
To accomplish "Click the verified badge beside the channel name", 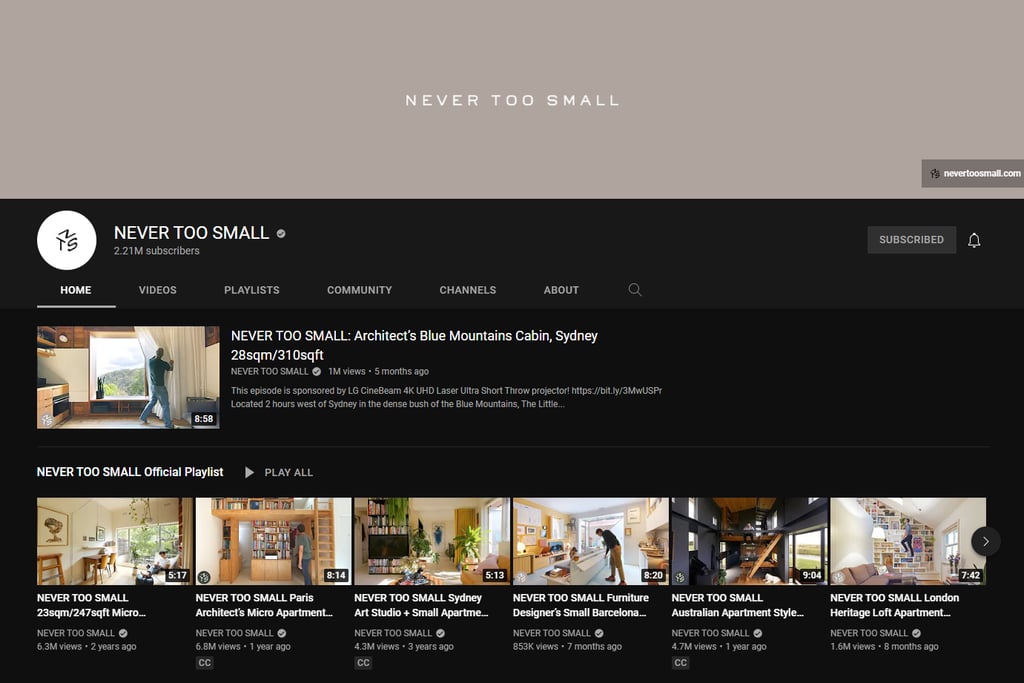I will point(281,233).
